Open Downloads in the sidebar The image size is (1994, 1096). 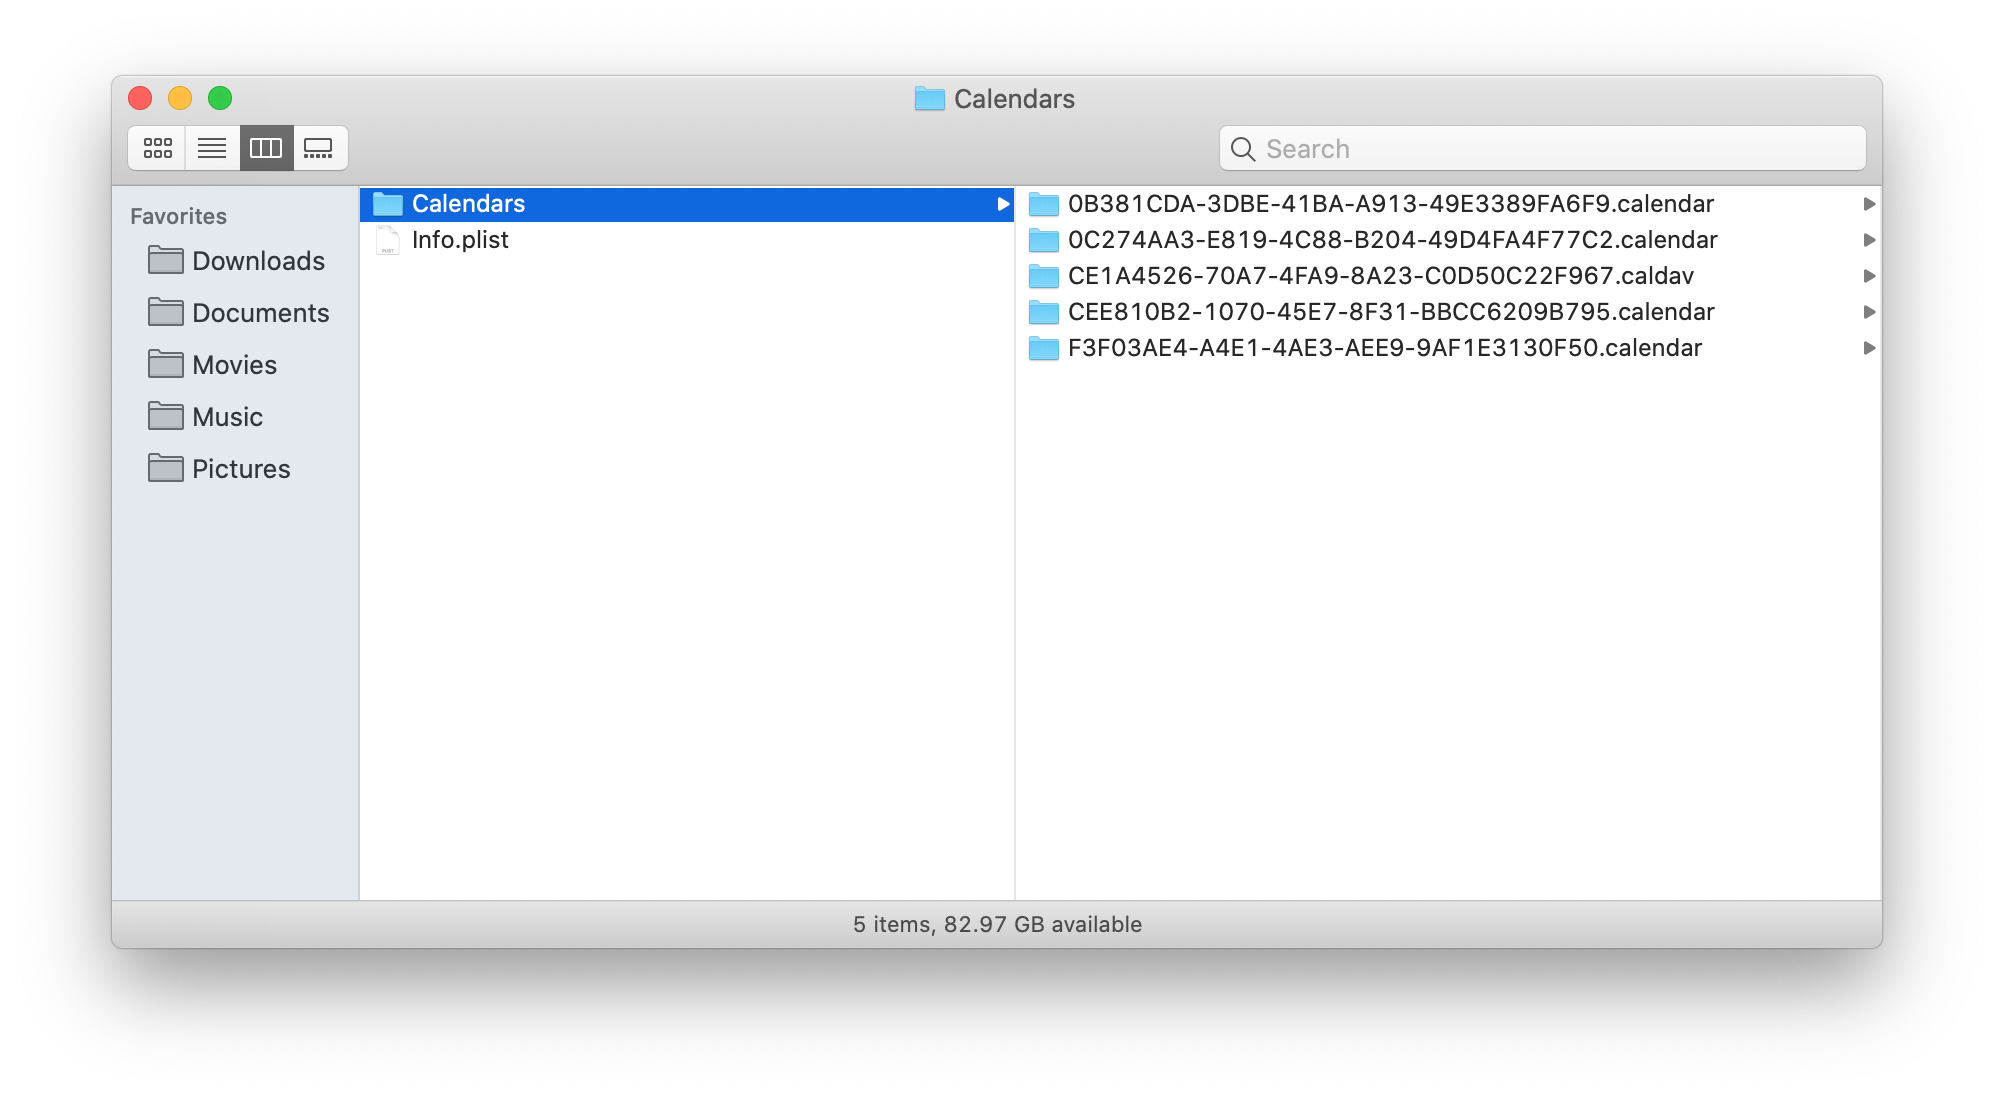tap(236, 261)
